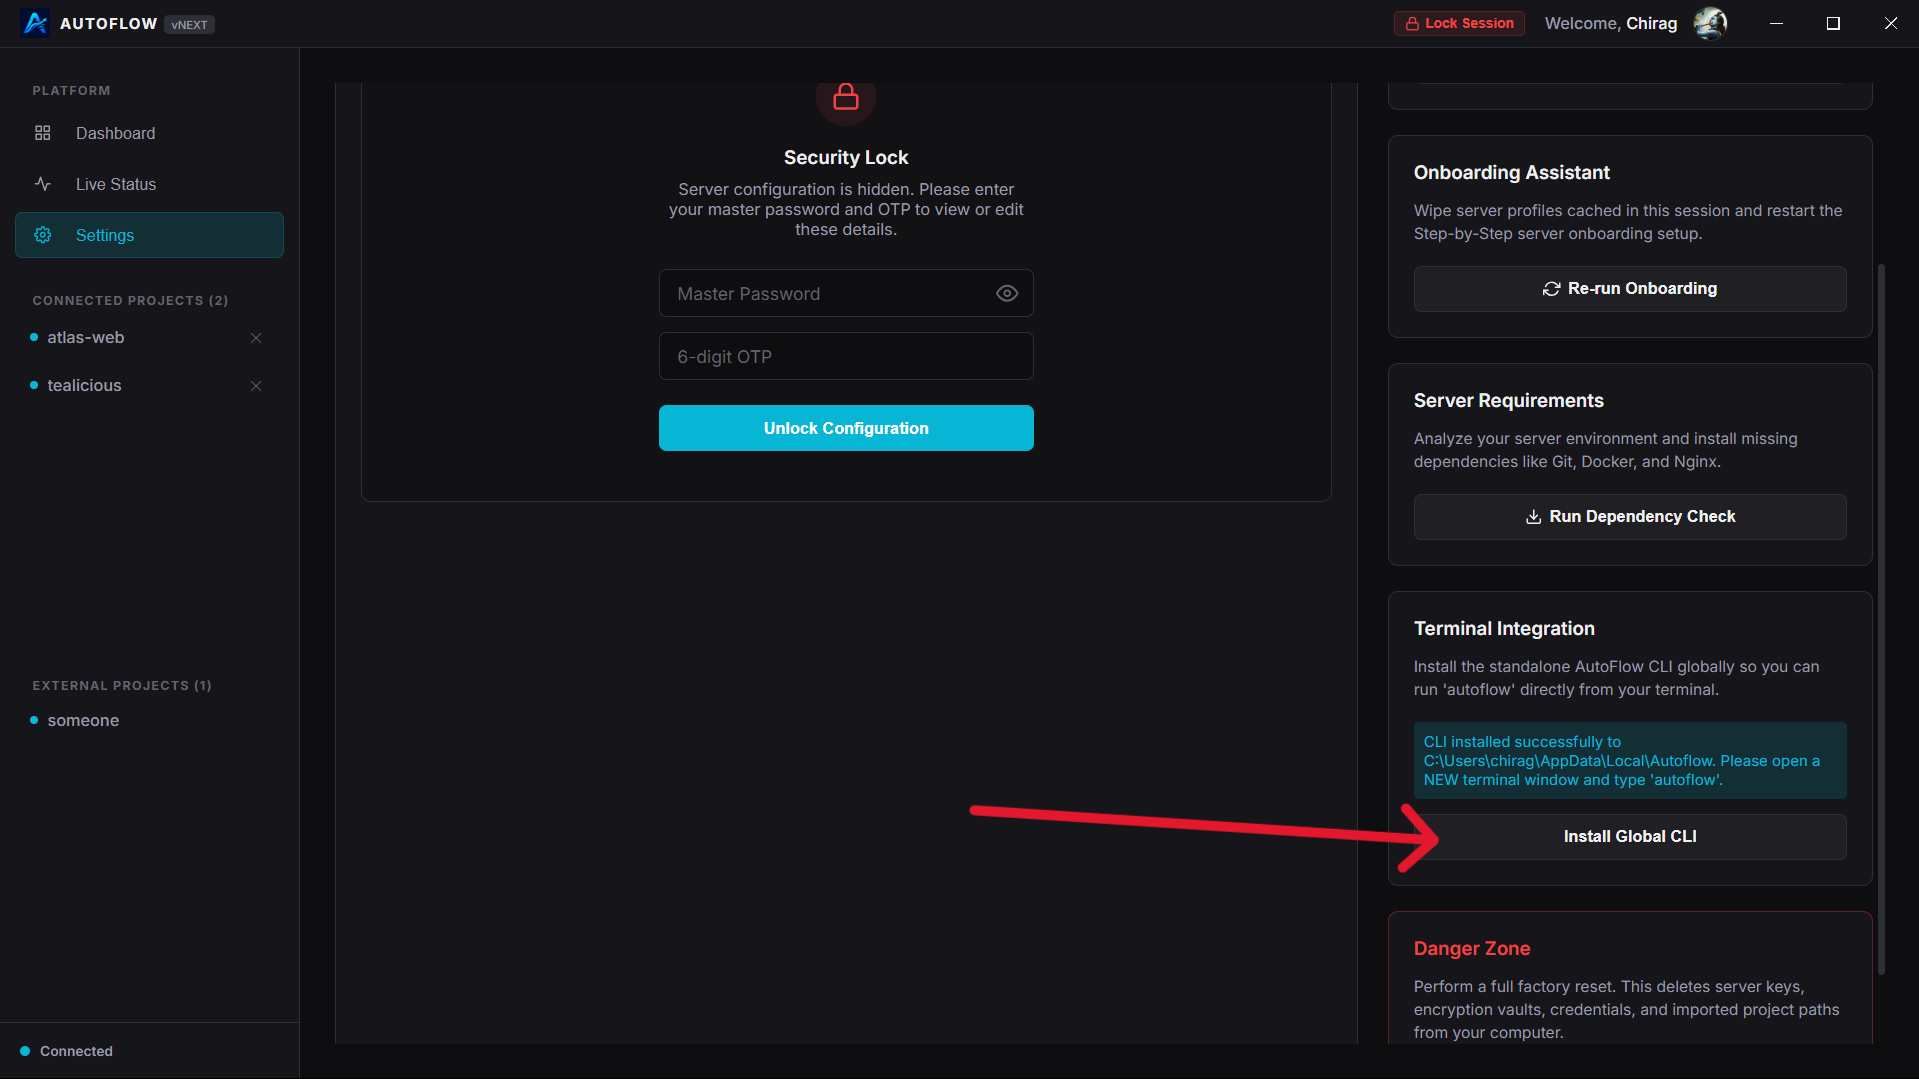Select the Settings menu item

(149, 235)
